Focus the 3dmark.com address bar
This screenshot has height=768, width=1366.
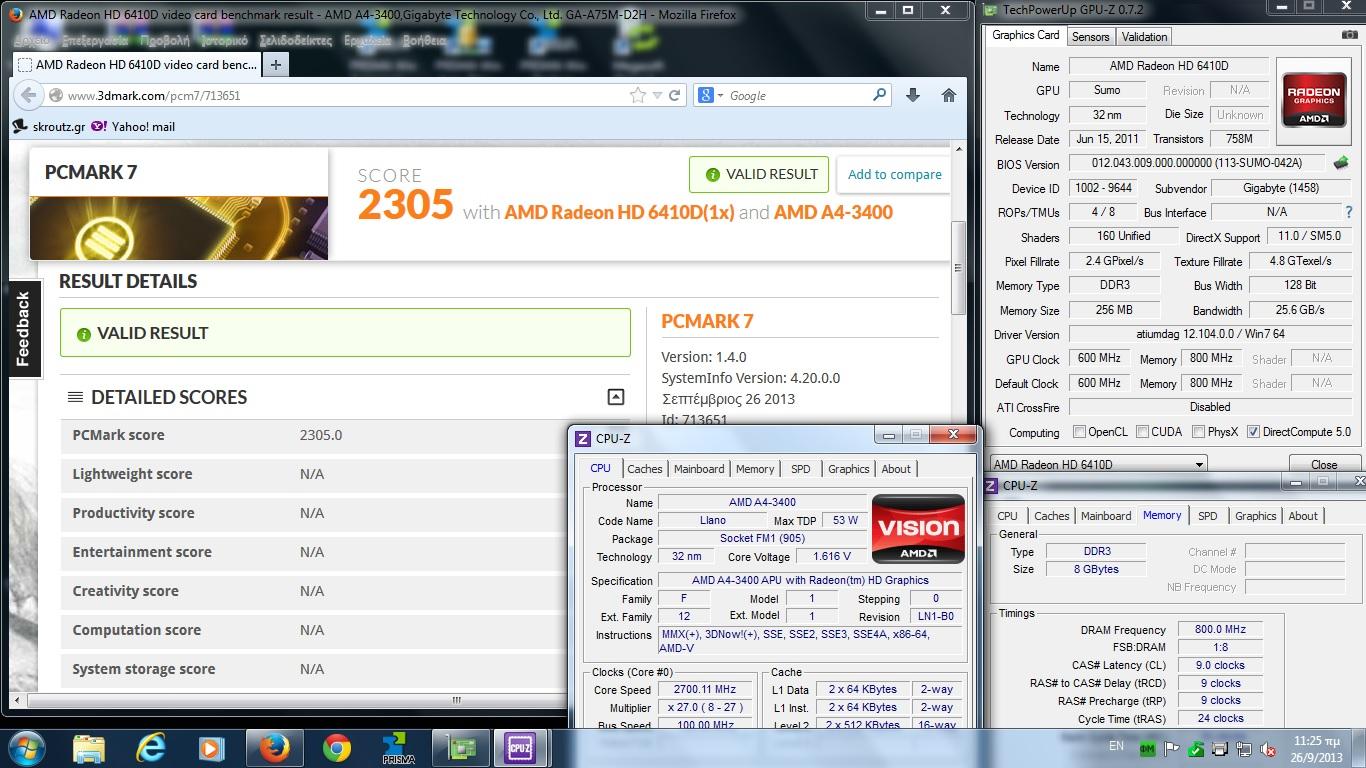coord(340,95)
